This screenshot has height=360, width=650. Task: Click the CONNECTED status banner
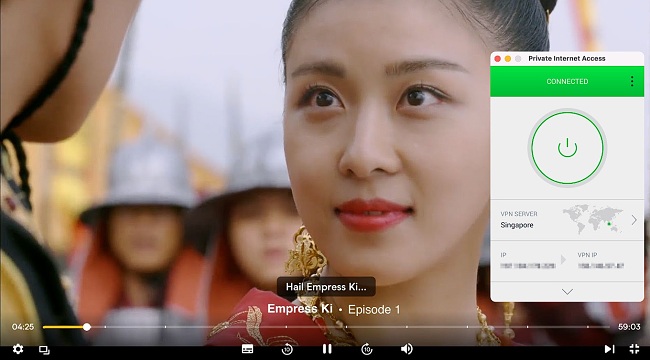(567, 81)
